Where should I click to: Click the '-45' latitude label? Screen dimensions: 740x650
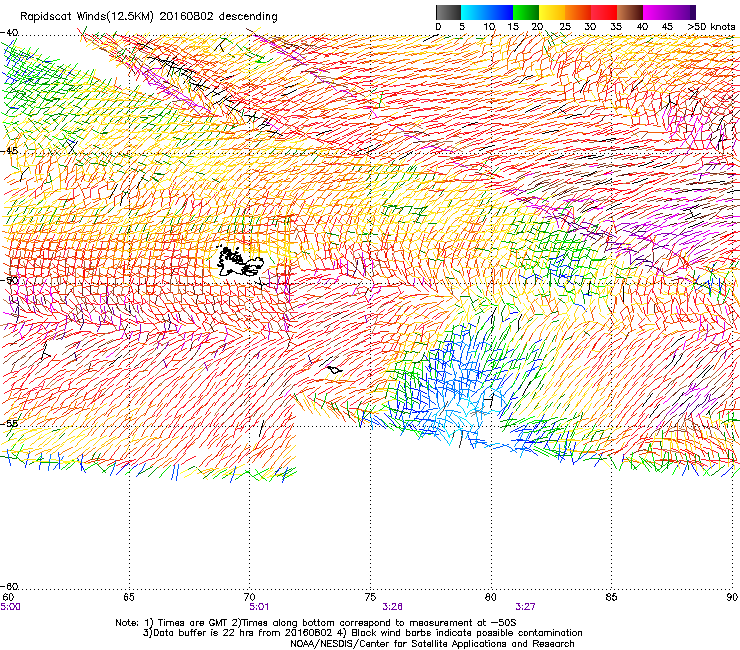point(9,151)
